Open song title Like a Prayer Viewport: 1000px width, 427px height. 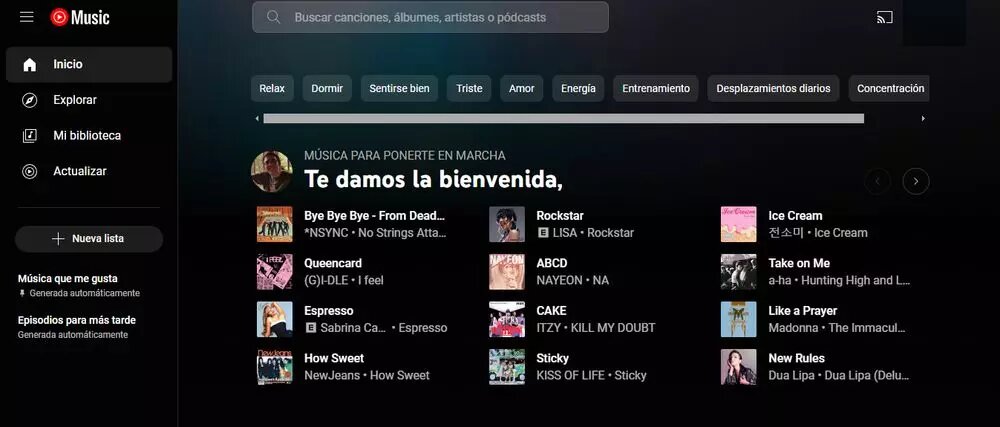[803, 311]
